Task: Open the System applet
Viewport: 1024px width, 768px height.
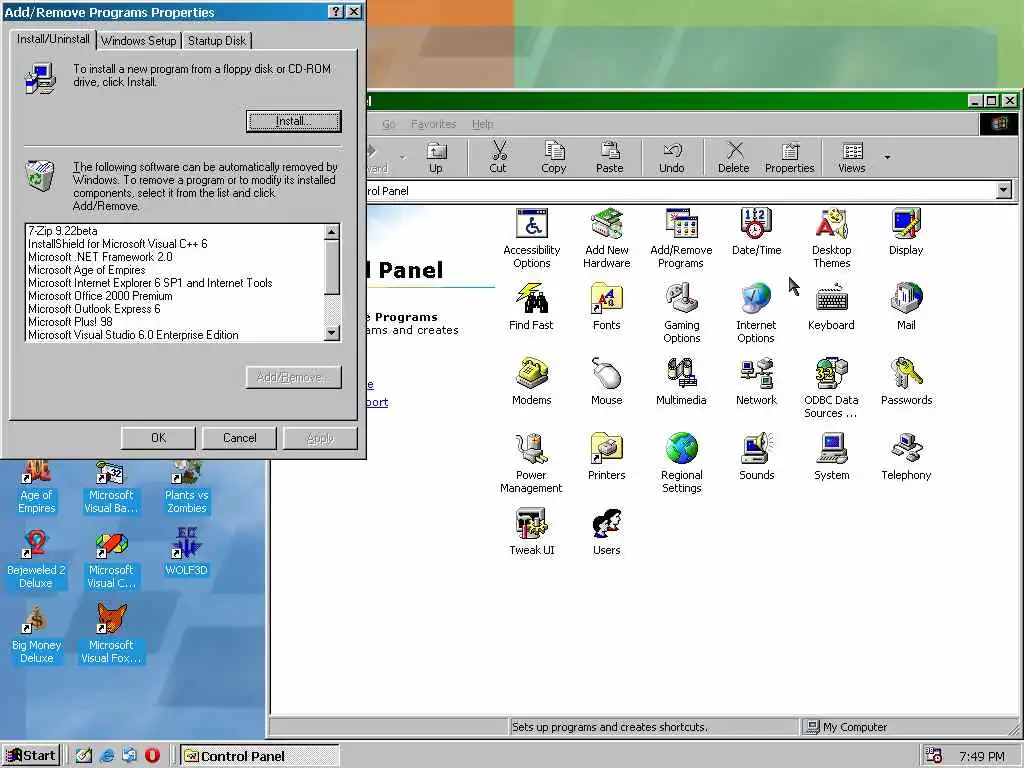Action: tap(831, 457)
